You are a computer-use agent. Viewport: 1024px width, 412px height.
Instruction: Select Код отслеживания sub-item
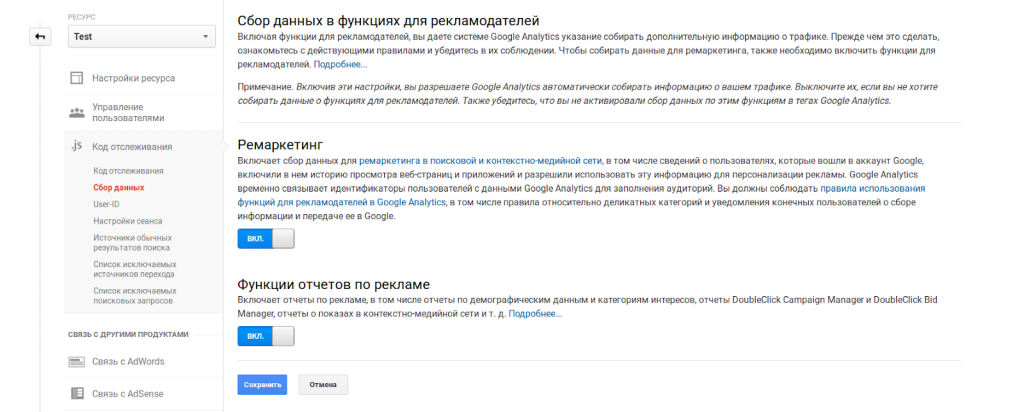[128, 171]
